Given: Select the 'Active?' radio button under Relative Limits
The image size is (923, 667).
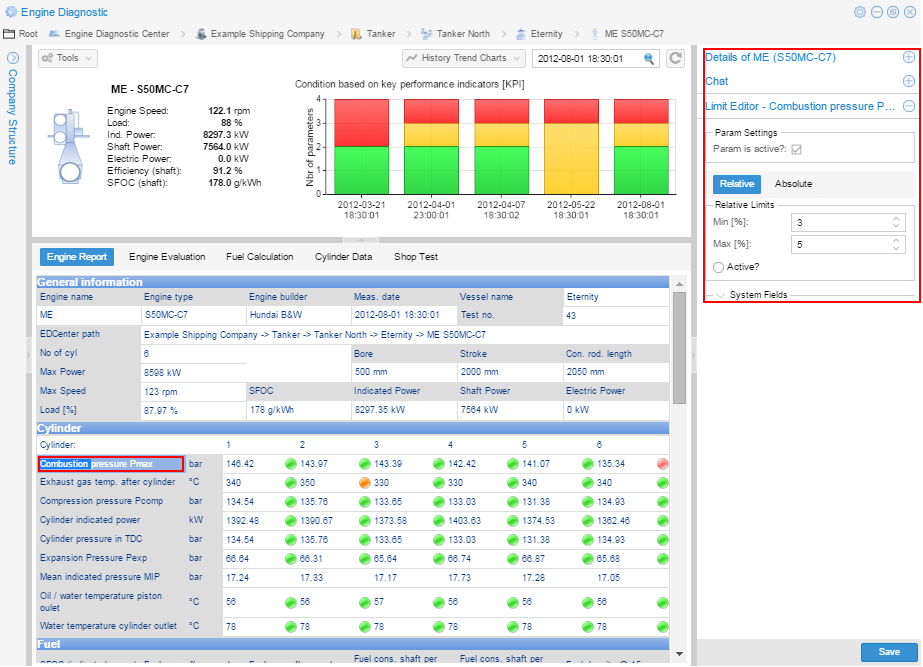Looking at the screenshot, I should (x=719, y=267).
